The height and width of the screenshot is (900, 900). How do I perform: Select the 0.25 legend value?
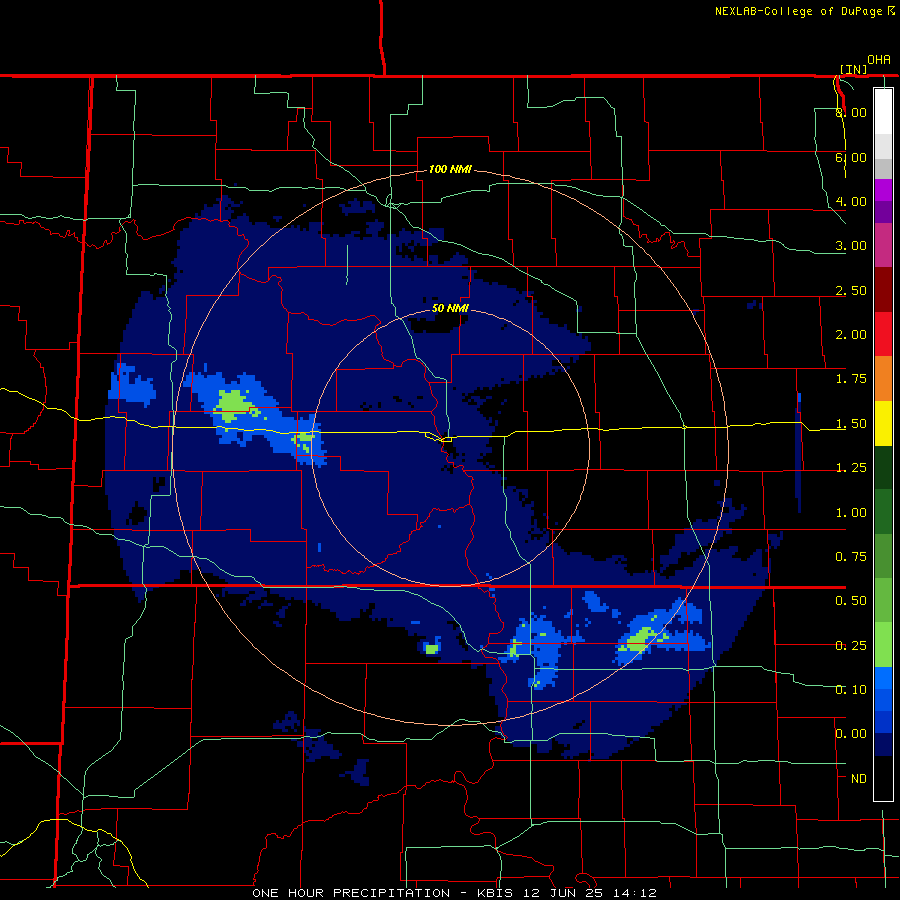(851, 646)
